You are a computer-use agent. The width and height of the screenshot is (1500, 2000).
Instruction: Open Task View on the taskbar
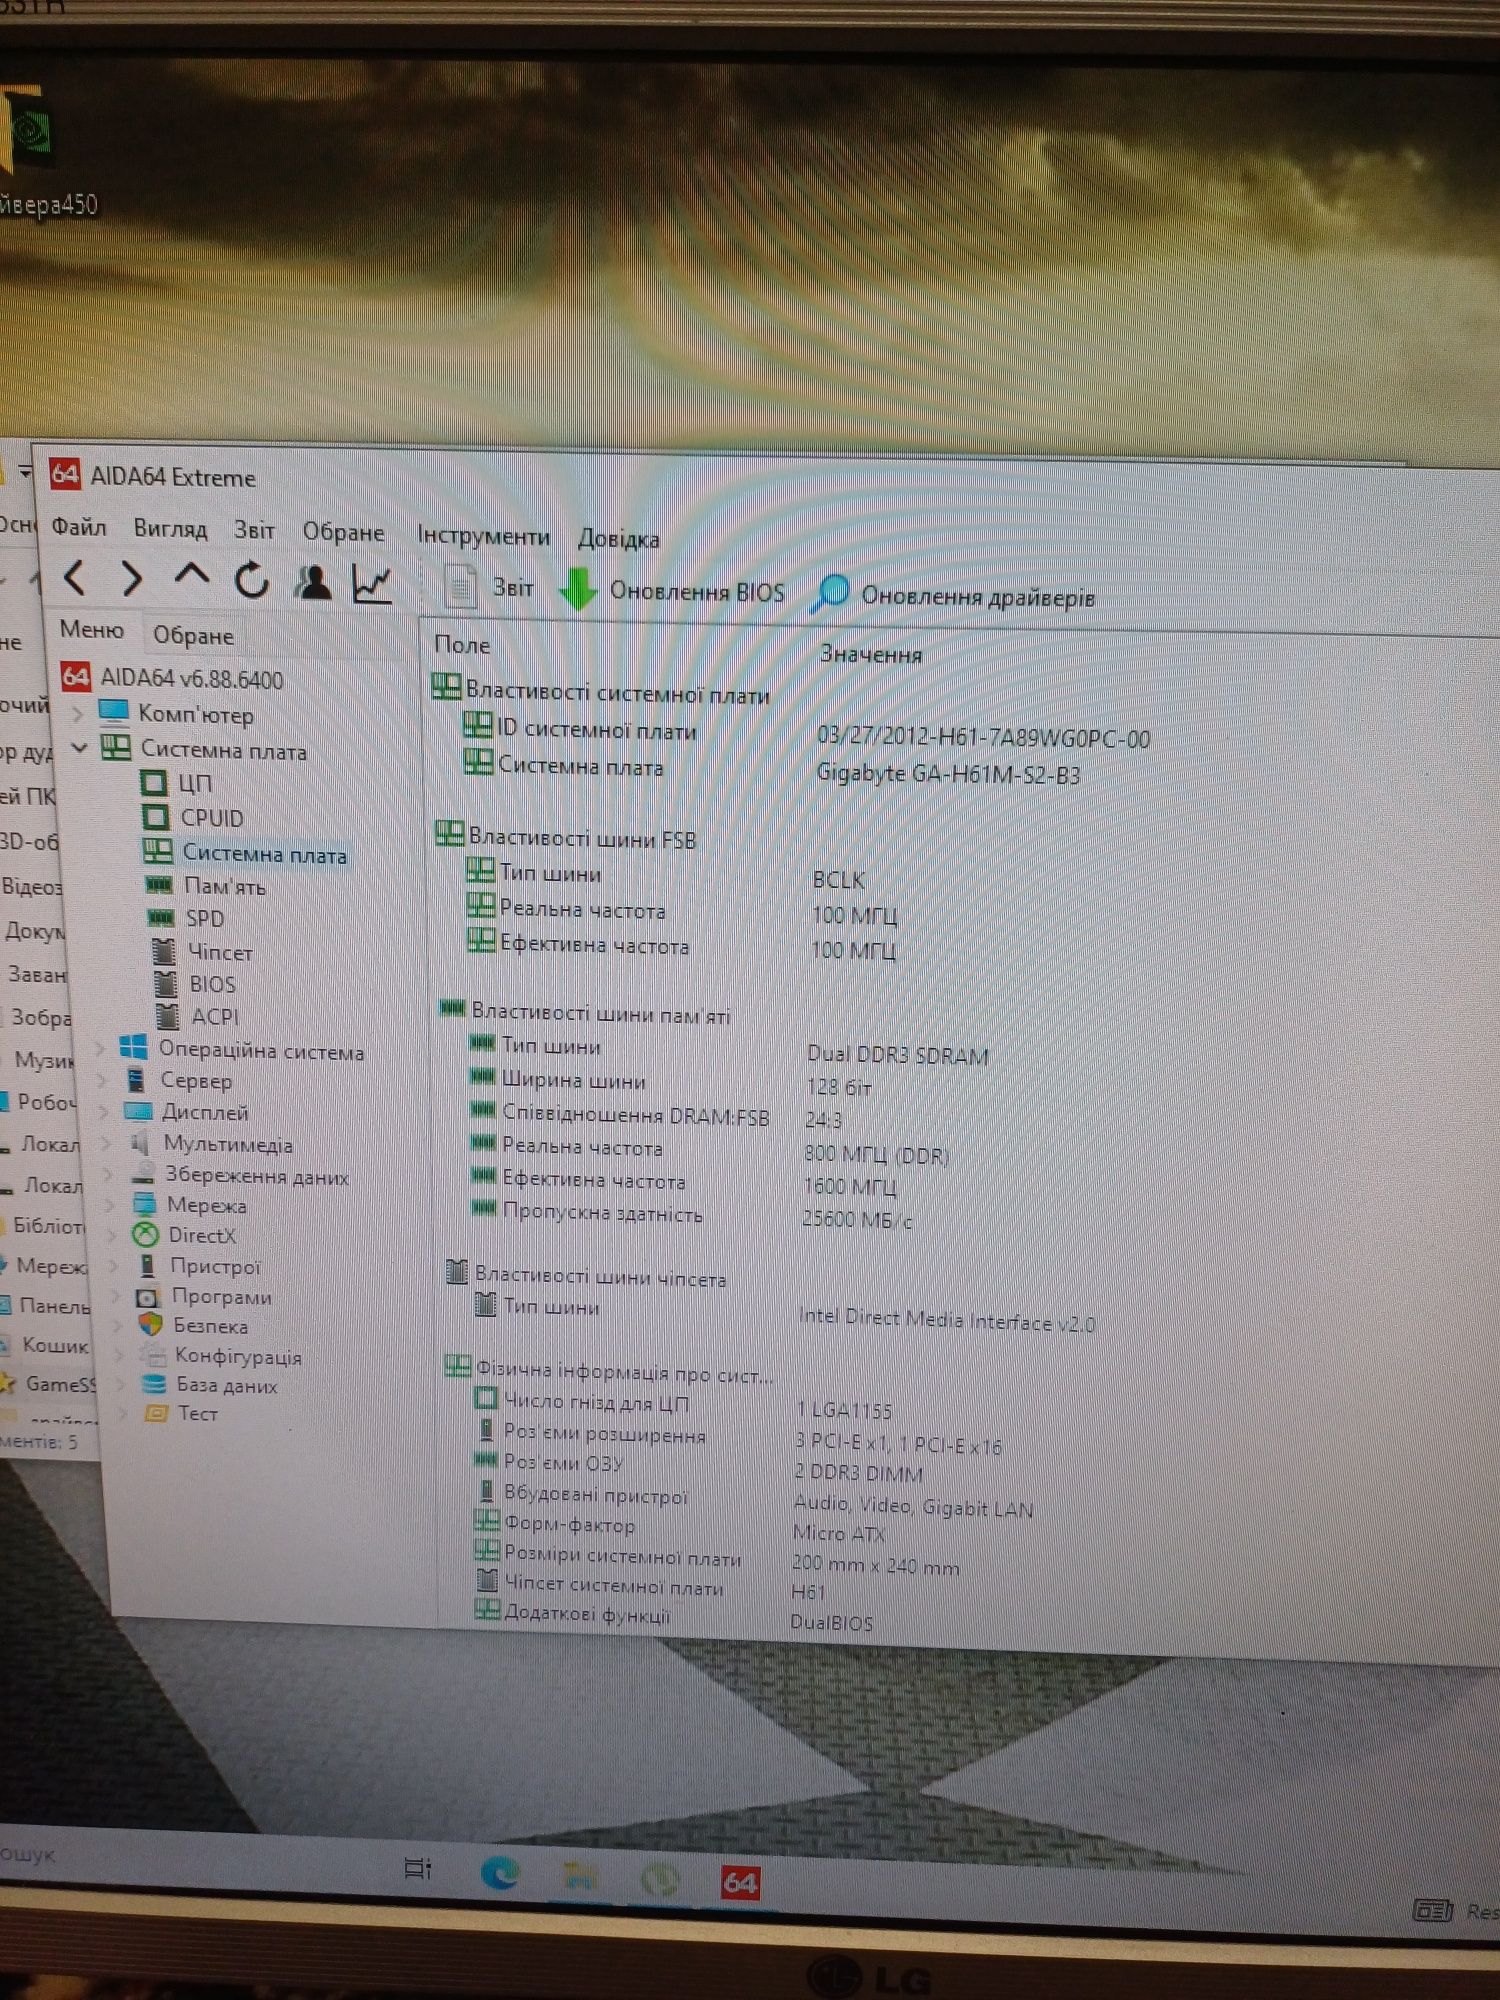(418, 1868)
